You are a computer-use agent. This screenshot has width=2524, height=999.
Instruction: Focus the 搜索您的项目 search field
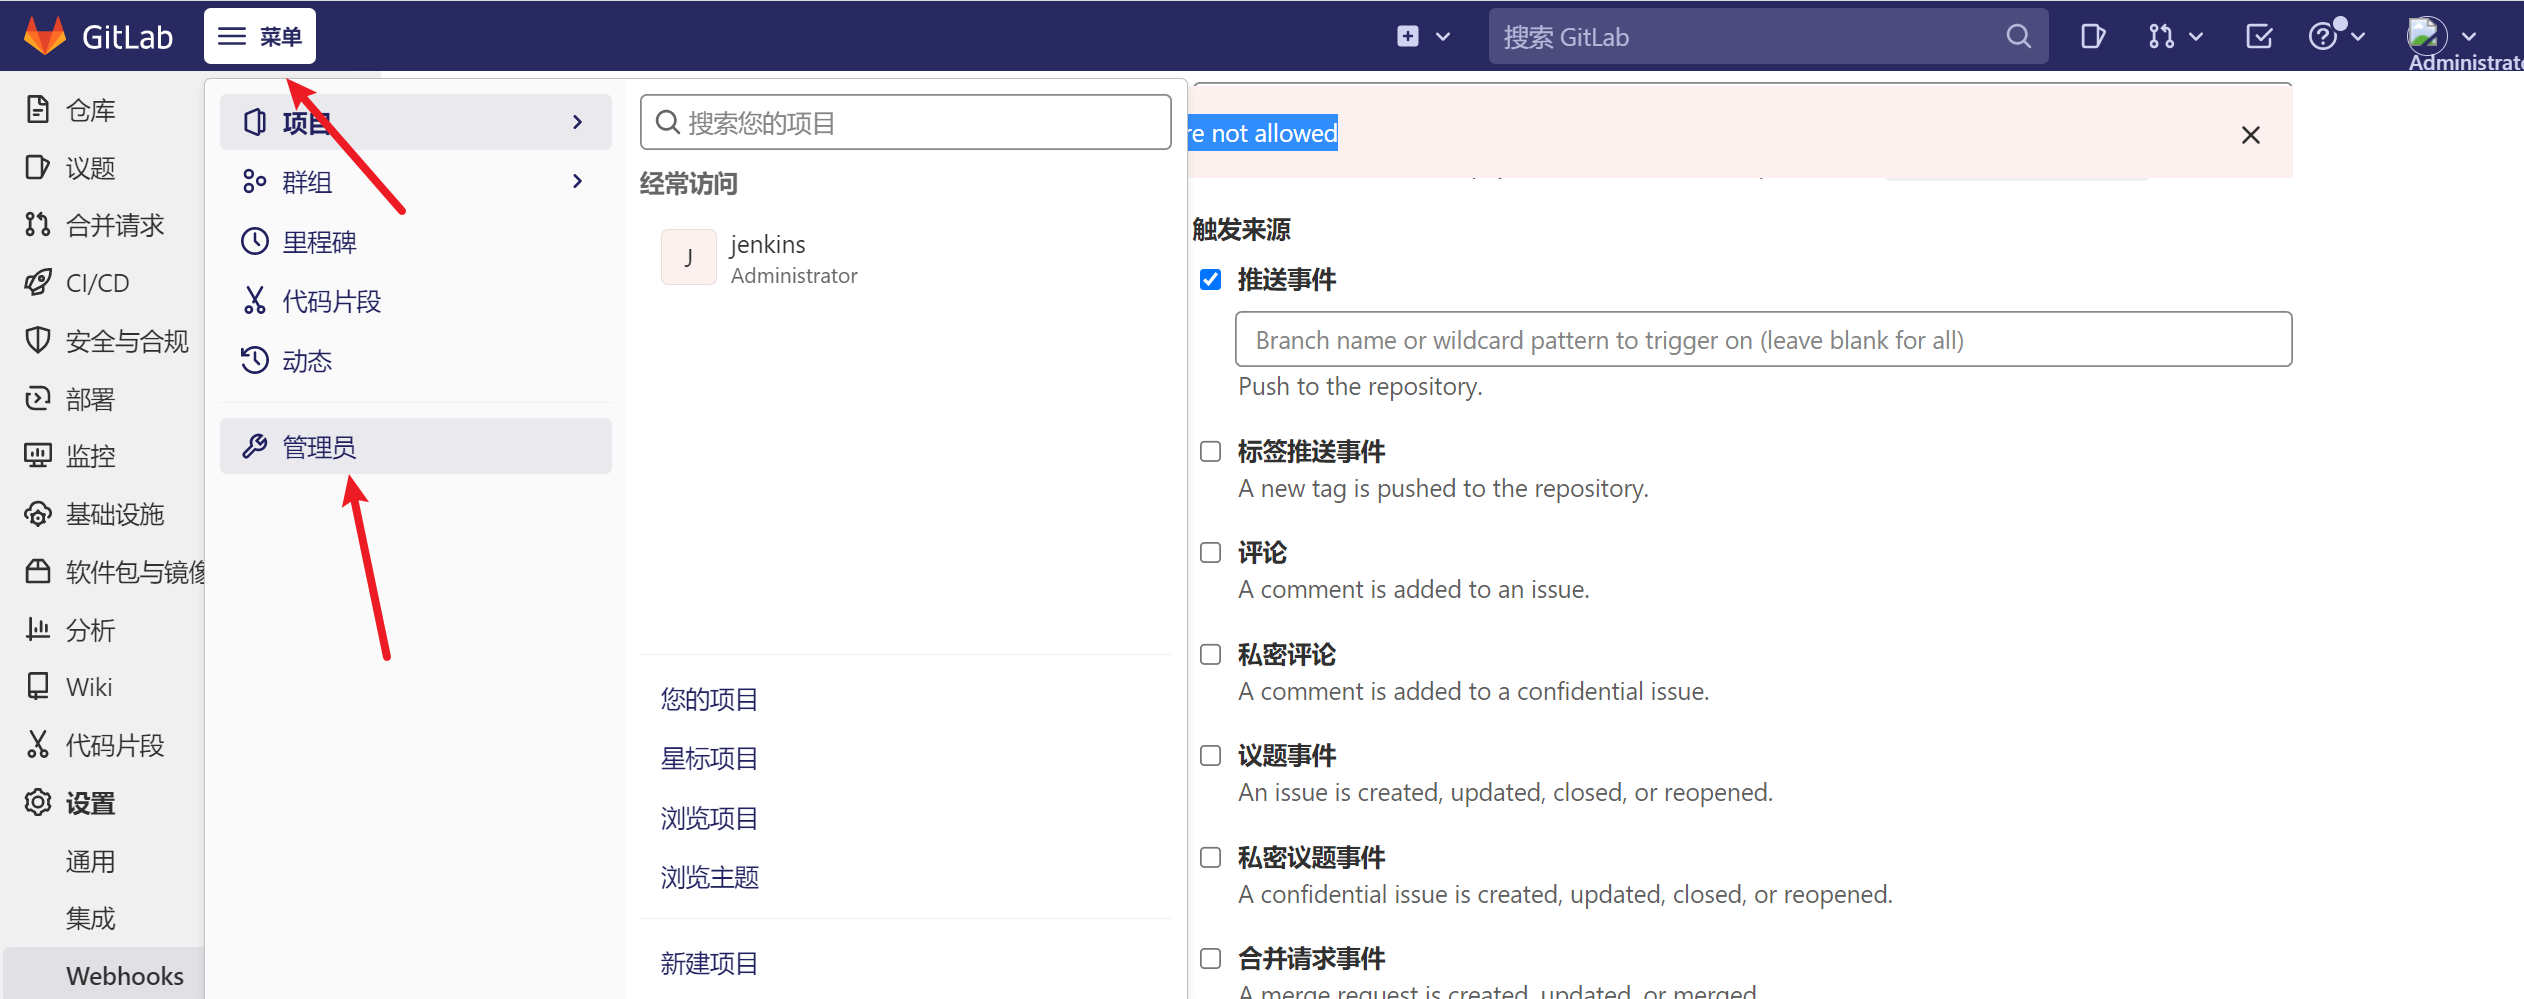pyautogui.click(x=905, y=122)
